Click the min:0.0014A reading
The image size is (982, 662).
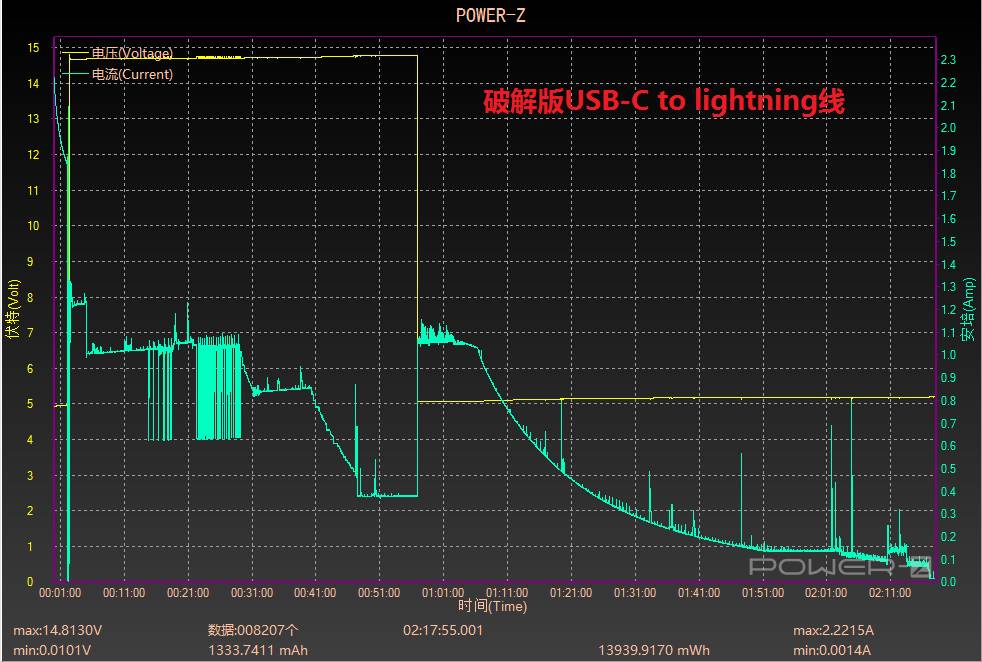tap(832, 650)
